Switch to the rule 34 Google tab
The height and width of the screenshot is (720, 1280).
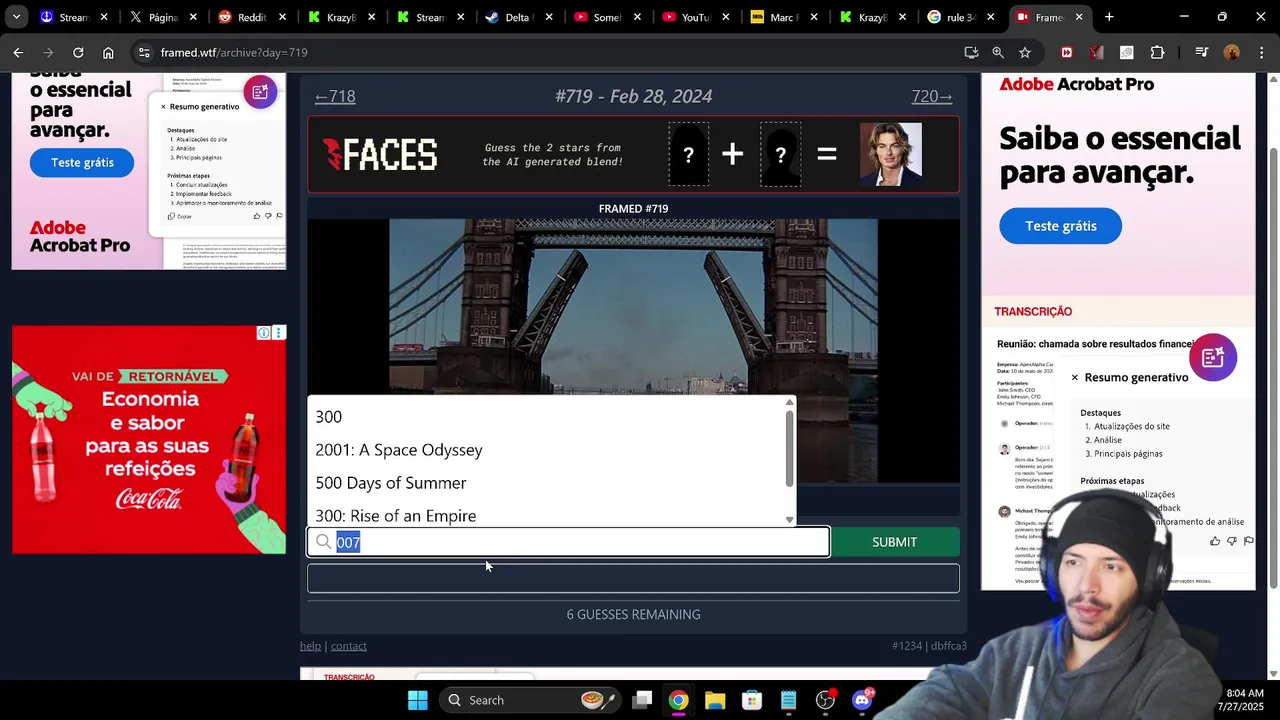point(961,17)
